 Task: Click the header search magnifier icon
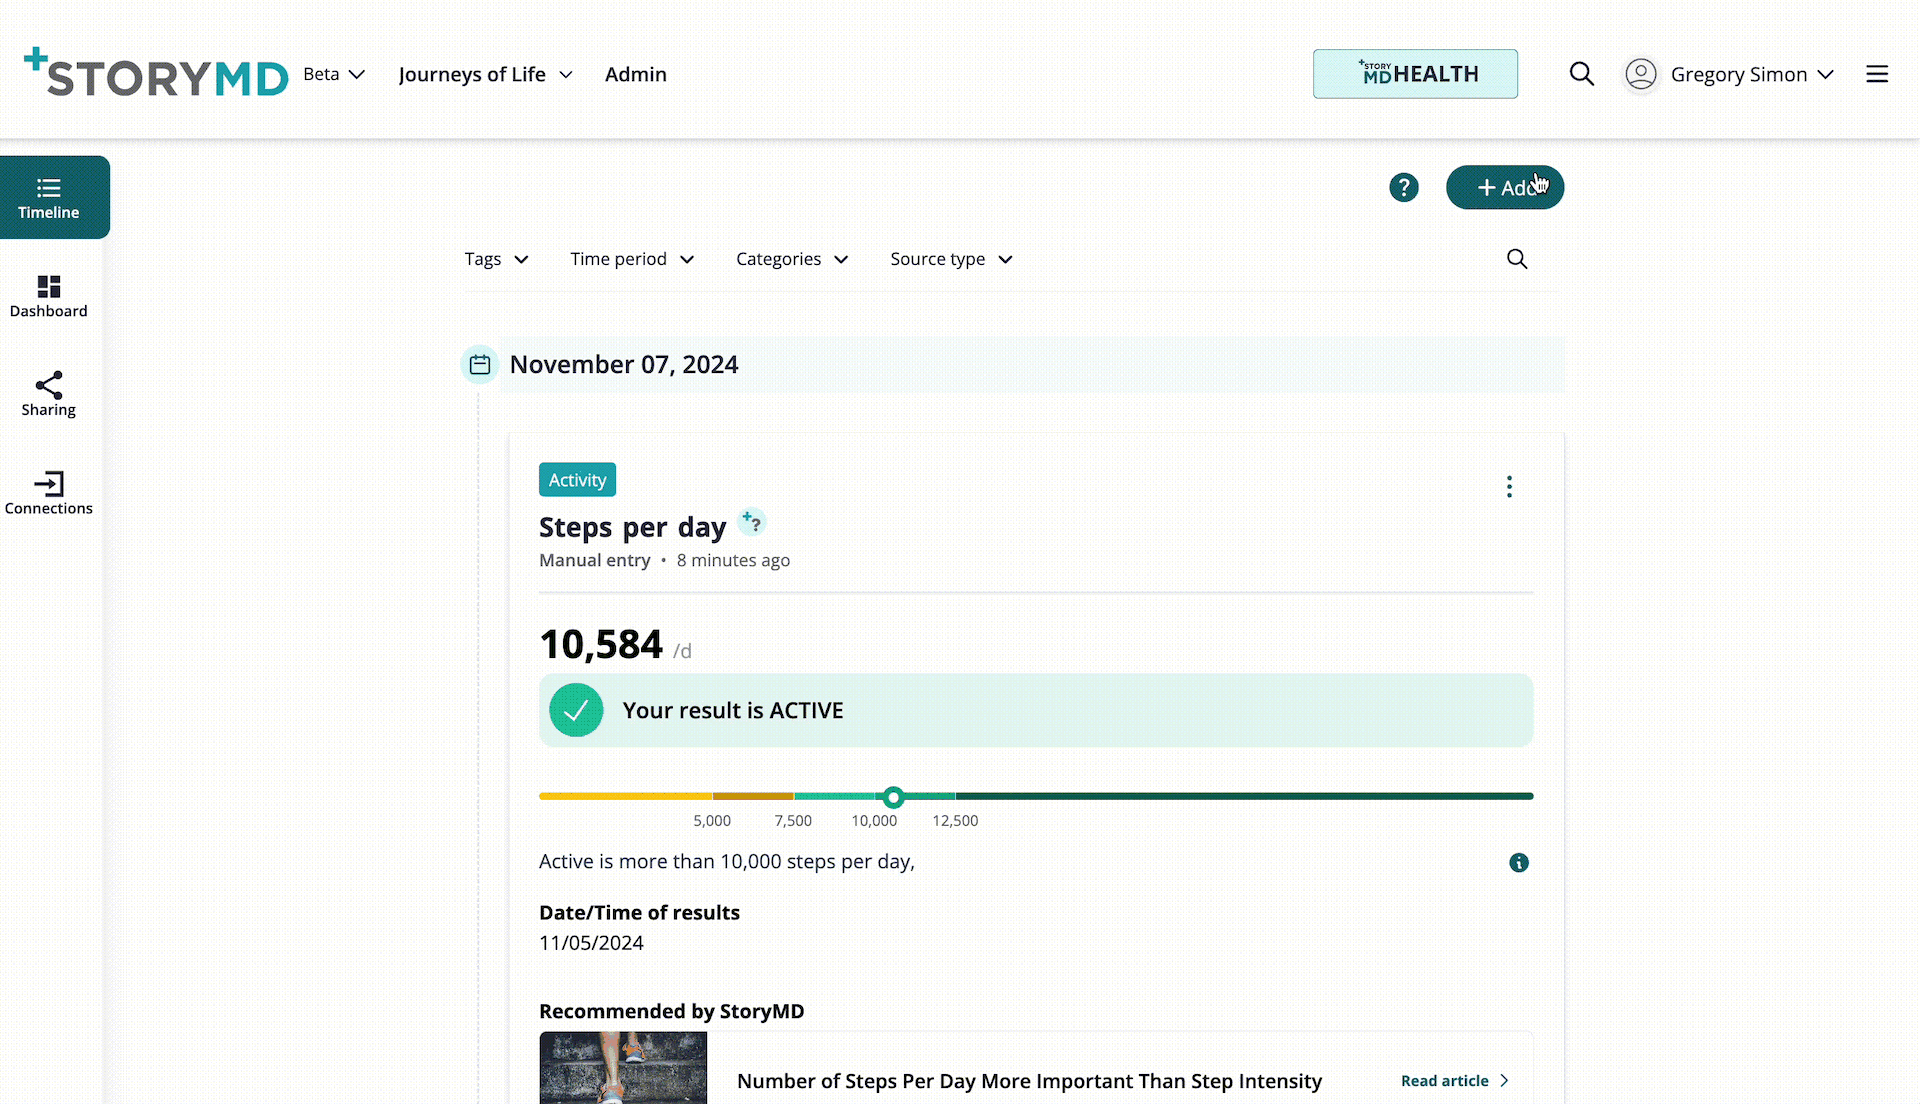(x=1581, y=74)
